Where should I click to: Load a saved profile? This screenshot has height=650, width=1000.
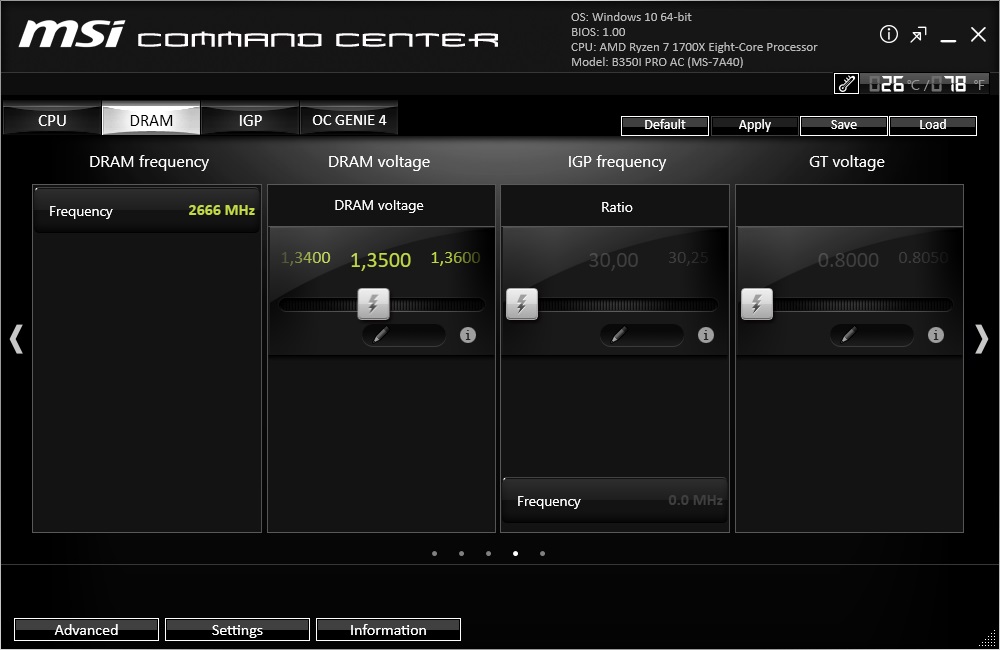[x=932, y=125]
